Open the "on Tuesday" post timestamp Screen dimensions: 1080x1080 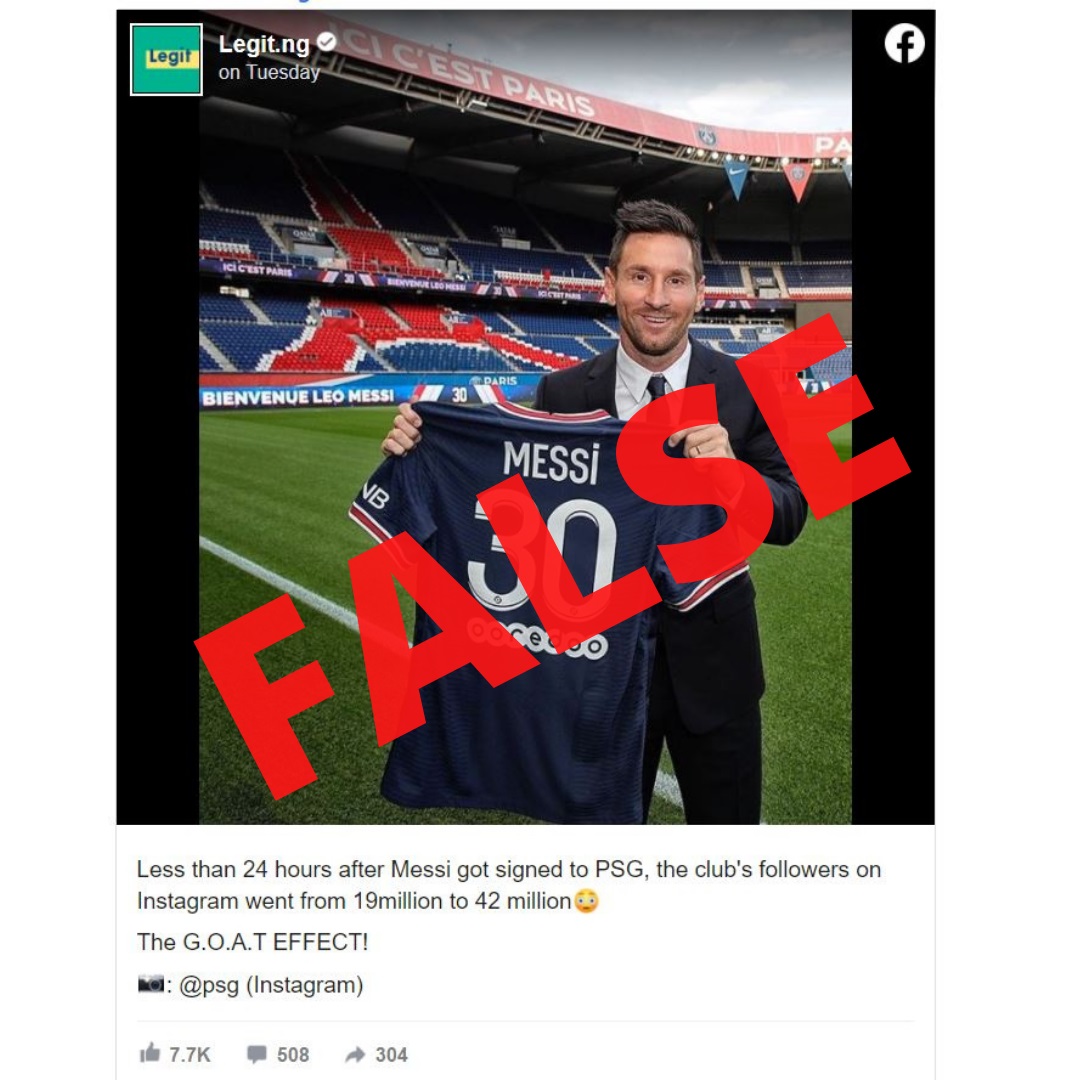269,72
